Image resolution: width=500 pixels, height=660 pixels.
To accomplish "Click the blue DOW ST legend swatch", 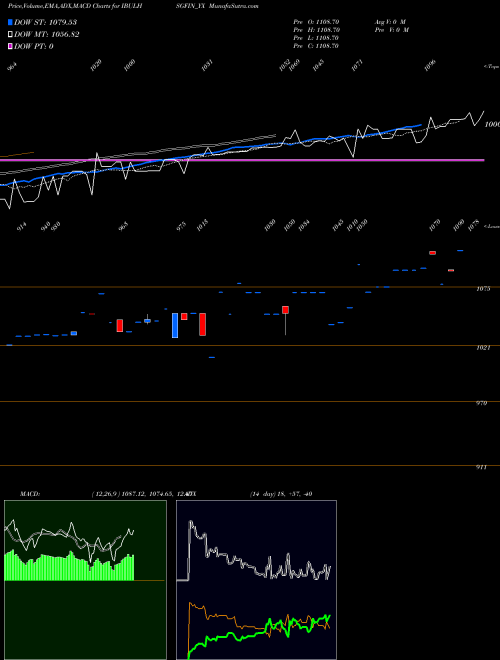I will (10, 22).
